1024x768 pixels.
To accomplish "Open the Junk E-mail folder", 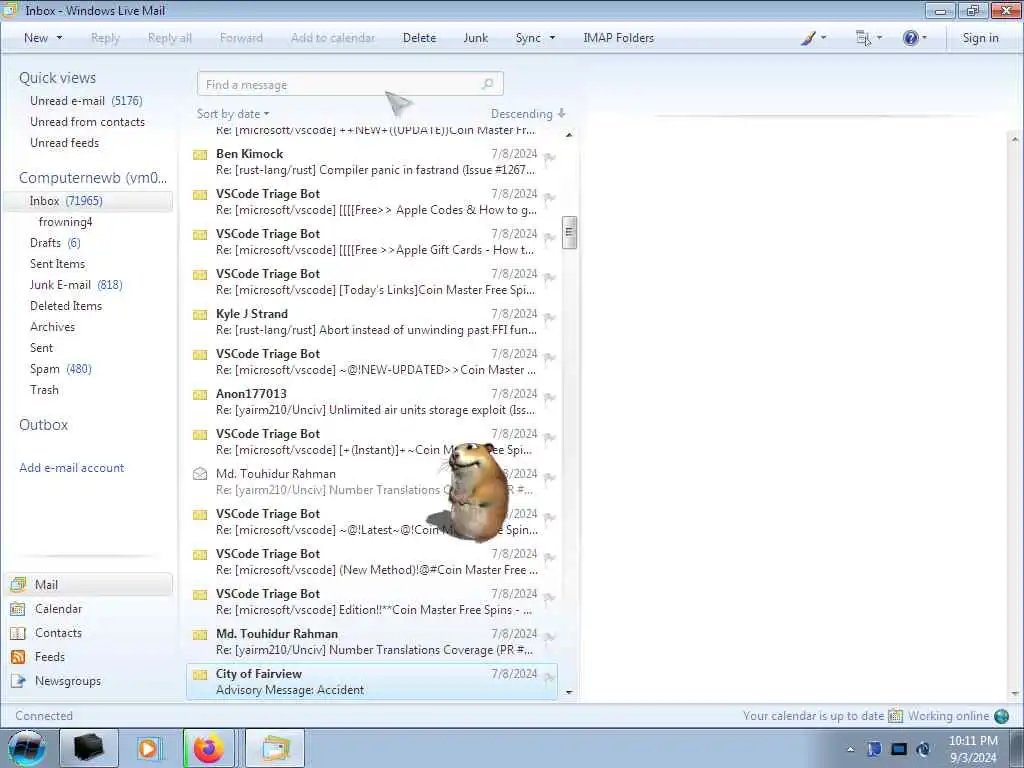I will pyautogui.click(x=76, y=285).
